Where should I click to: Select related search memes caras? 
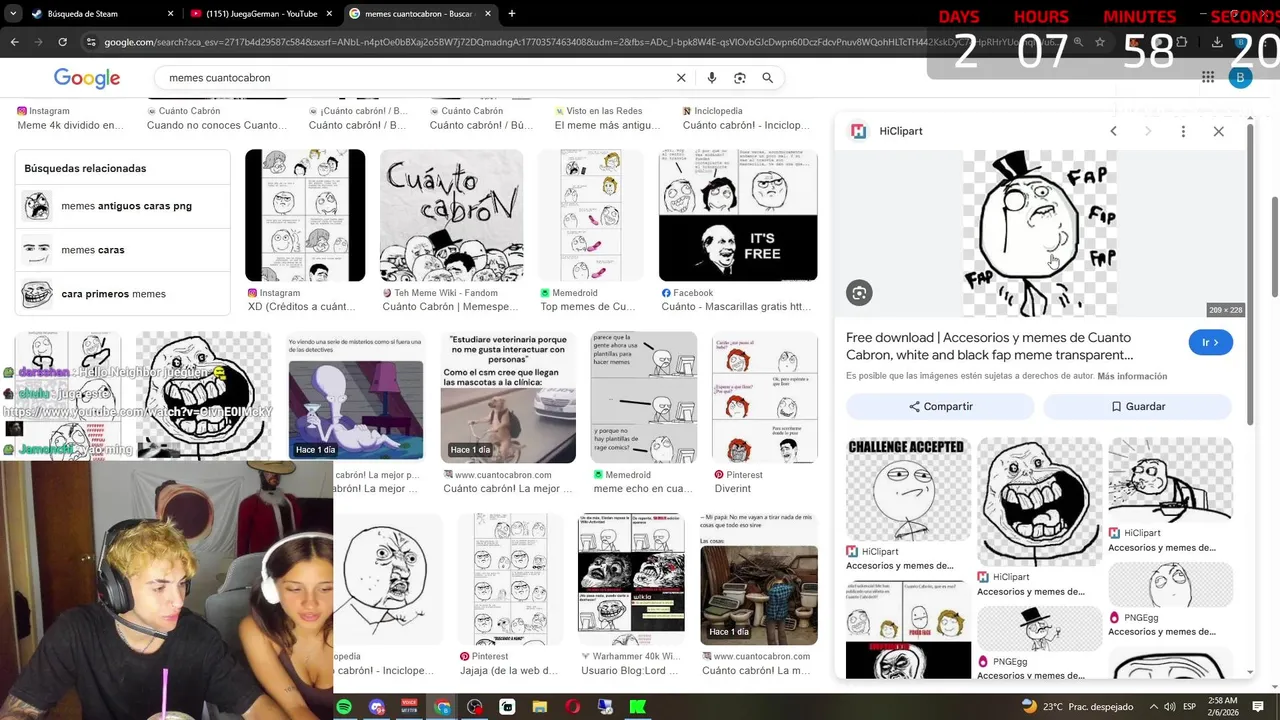tap(123, 250)
